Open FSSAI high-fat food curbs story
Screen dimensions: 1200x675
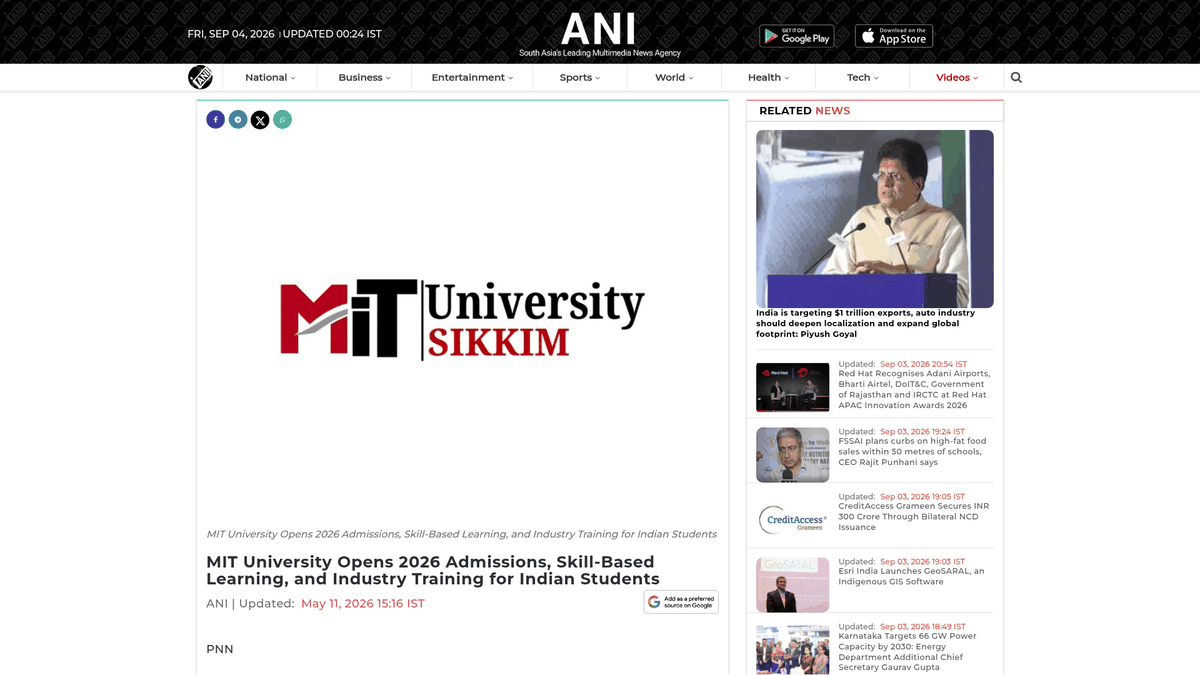coord(912,451)
